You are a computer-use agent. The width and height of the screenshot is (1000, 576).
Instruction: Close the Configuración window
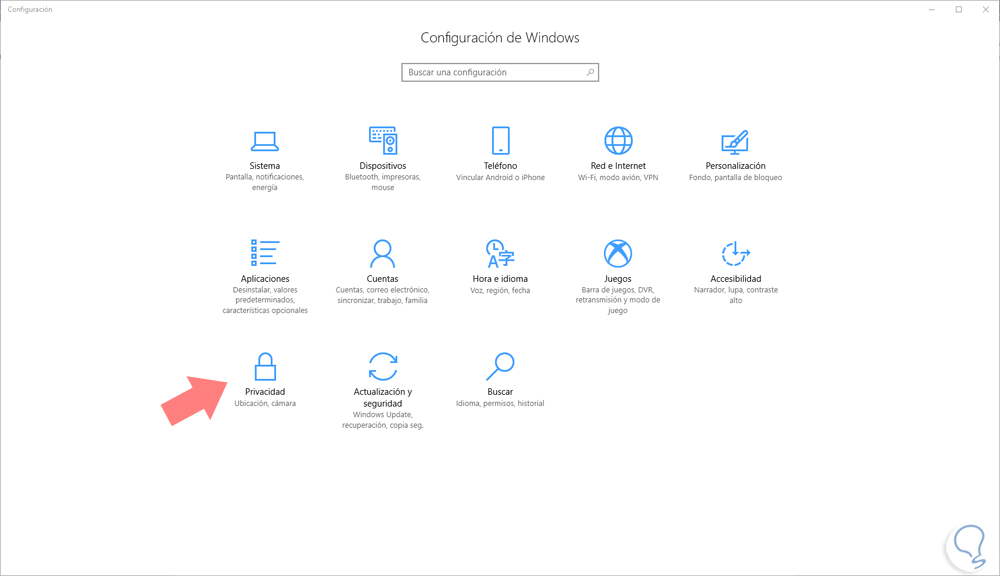coord(985,10)
